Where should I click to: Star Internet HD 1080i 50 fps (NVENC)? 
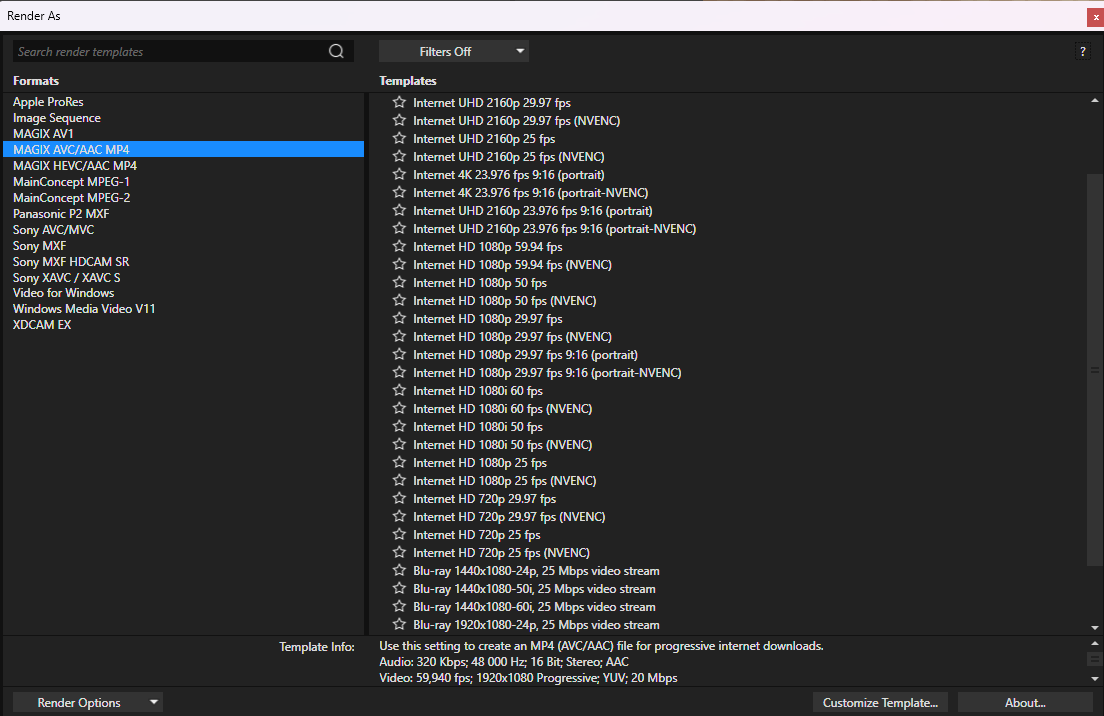399,444
